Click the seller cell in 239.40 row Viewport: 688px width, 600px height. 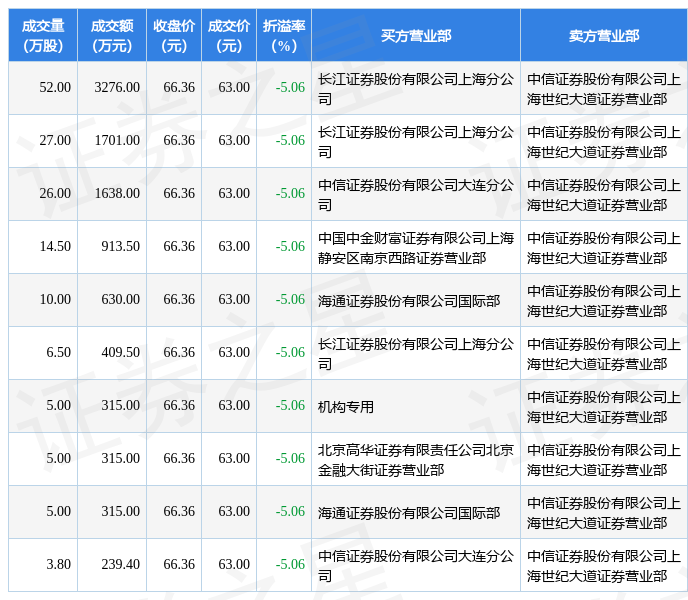(x=604, y=566)
